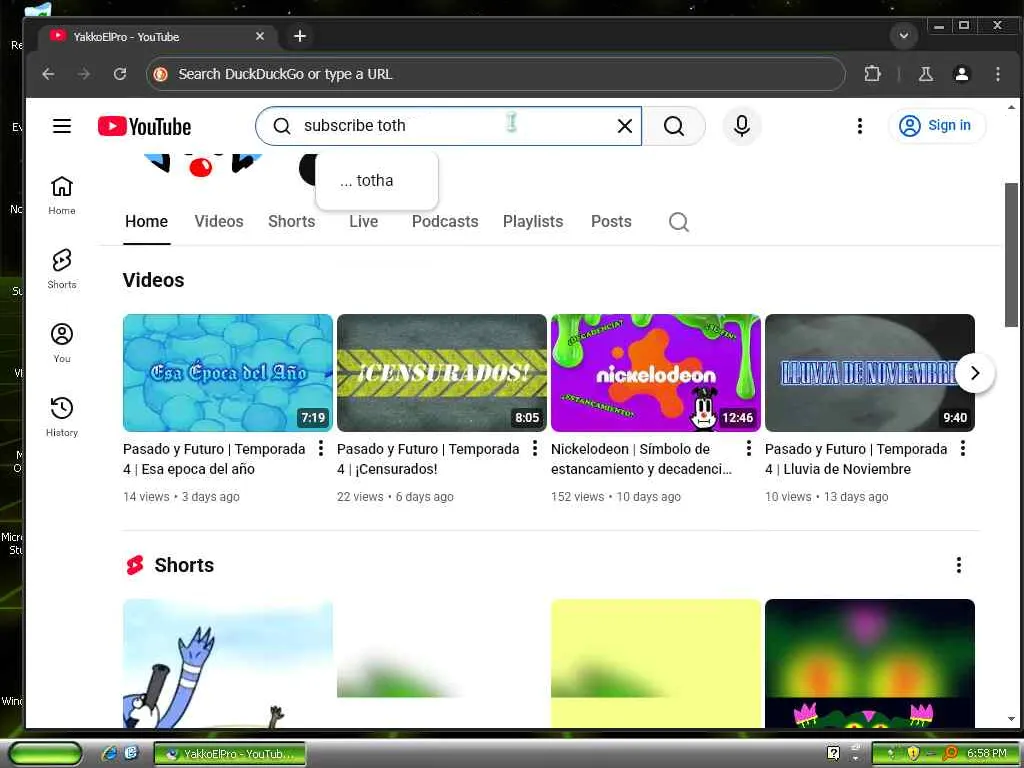This screenshot has height=768, width=1024.
Task: Play the 'Lluvia de Noviembre' thumbnail
Action: [869, 373]
